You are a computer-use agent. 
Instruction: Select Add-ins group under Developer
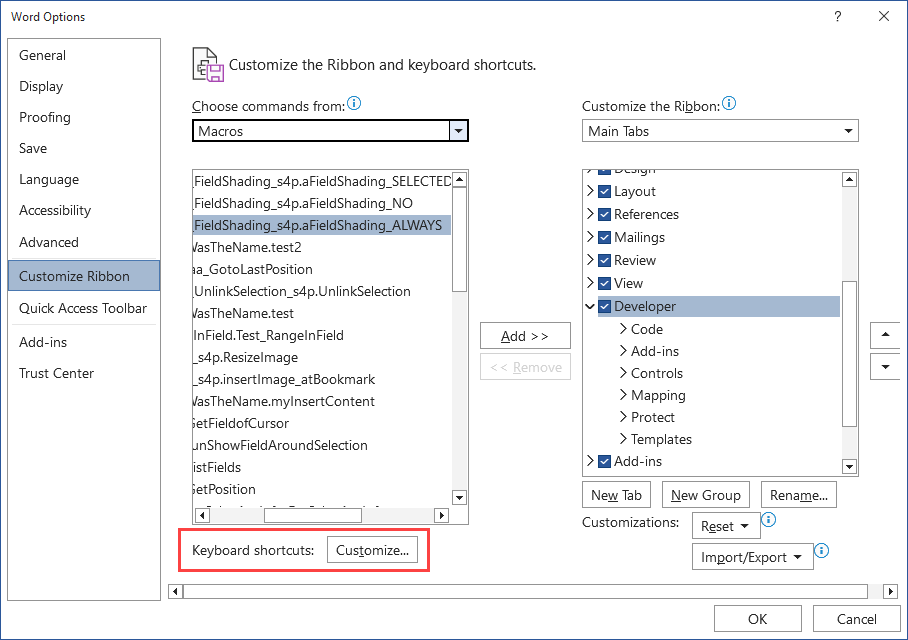point(654,351)
